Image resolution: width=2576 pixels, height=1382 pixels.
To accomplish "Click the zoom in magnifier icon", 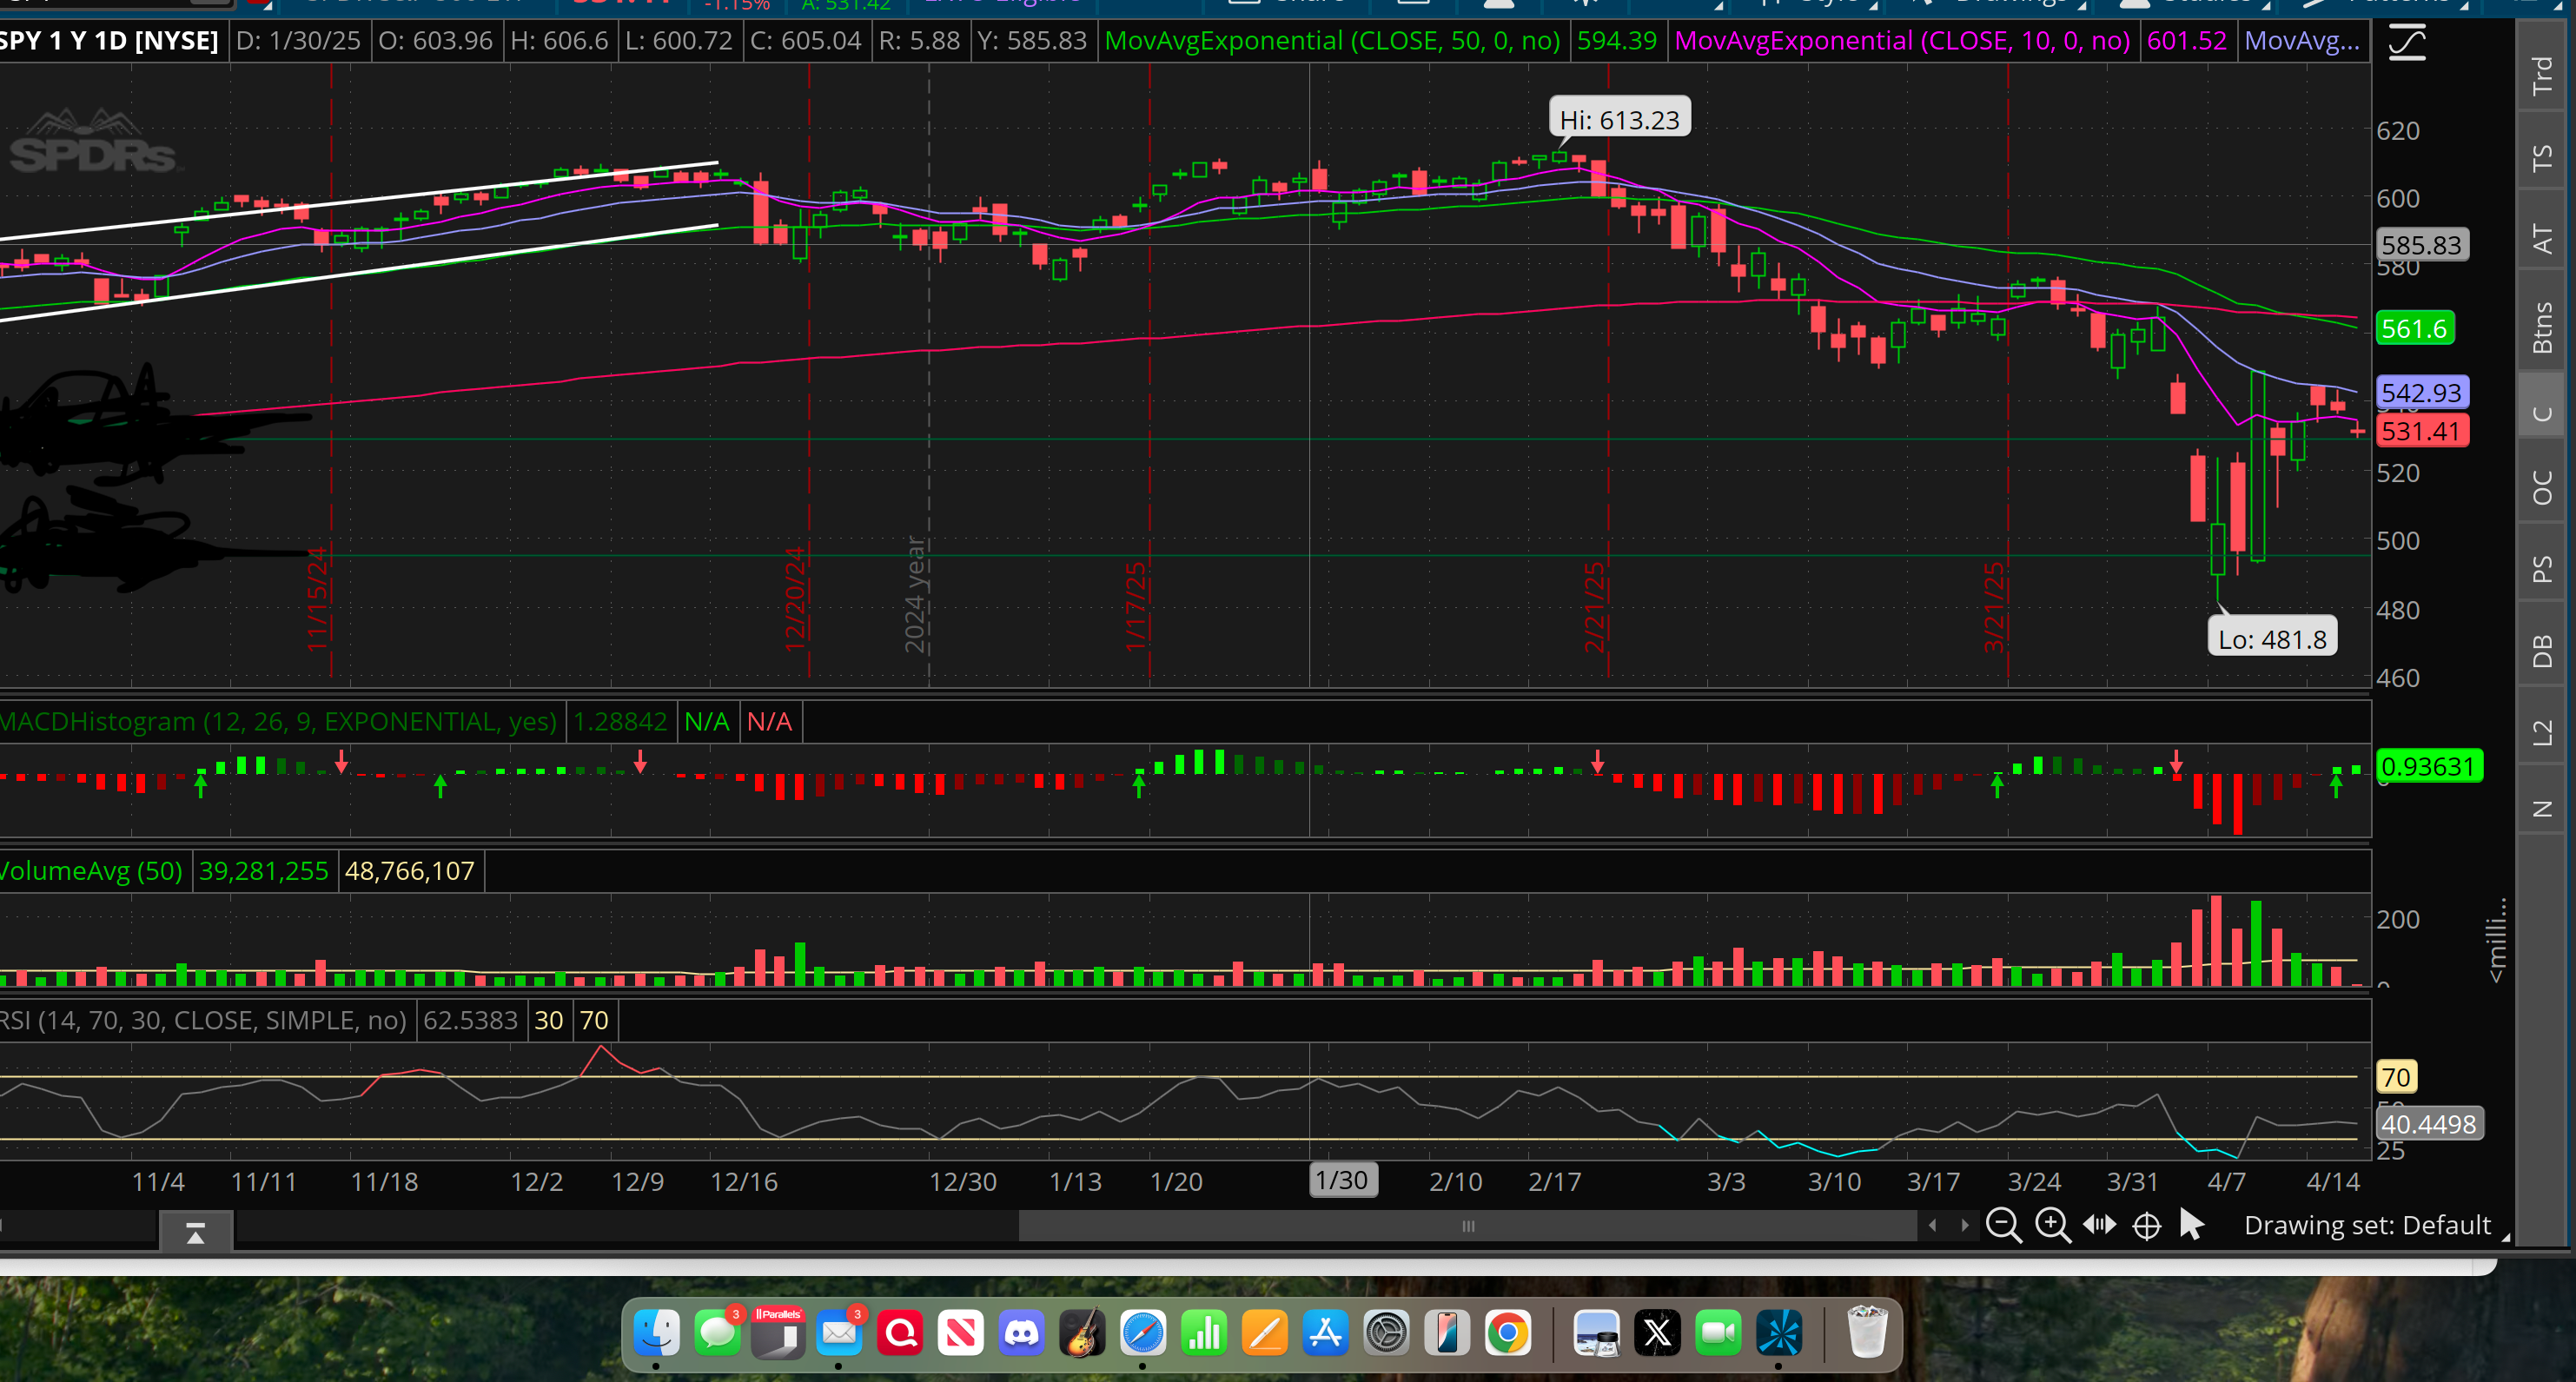I will 2052,1225.
